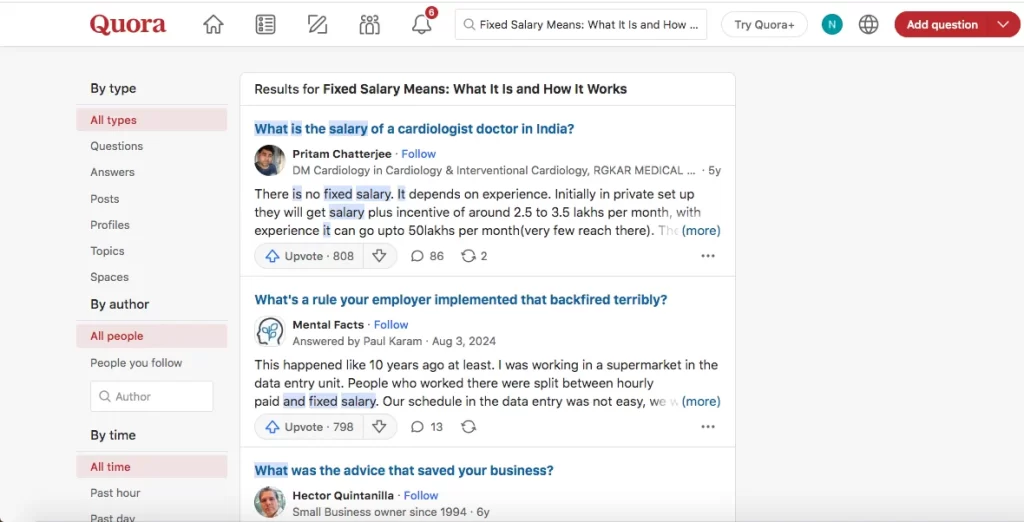Upvote the Mental Facts answer
1024x522 pixels.
tap(309, 427)
